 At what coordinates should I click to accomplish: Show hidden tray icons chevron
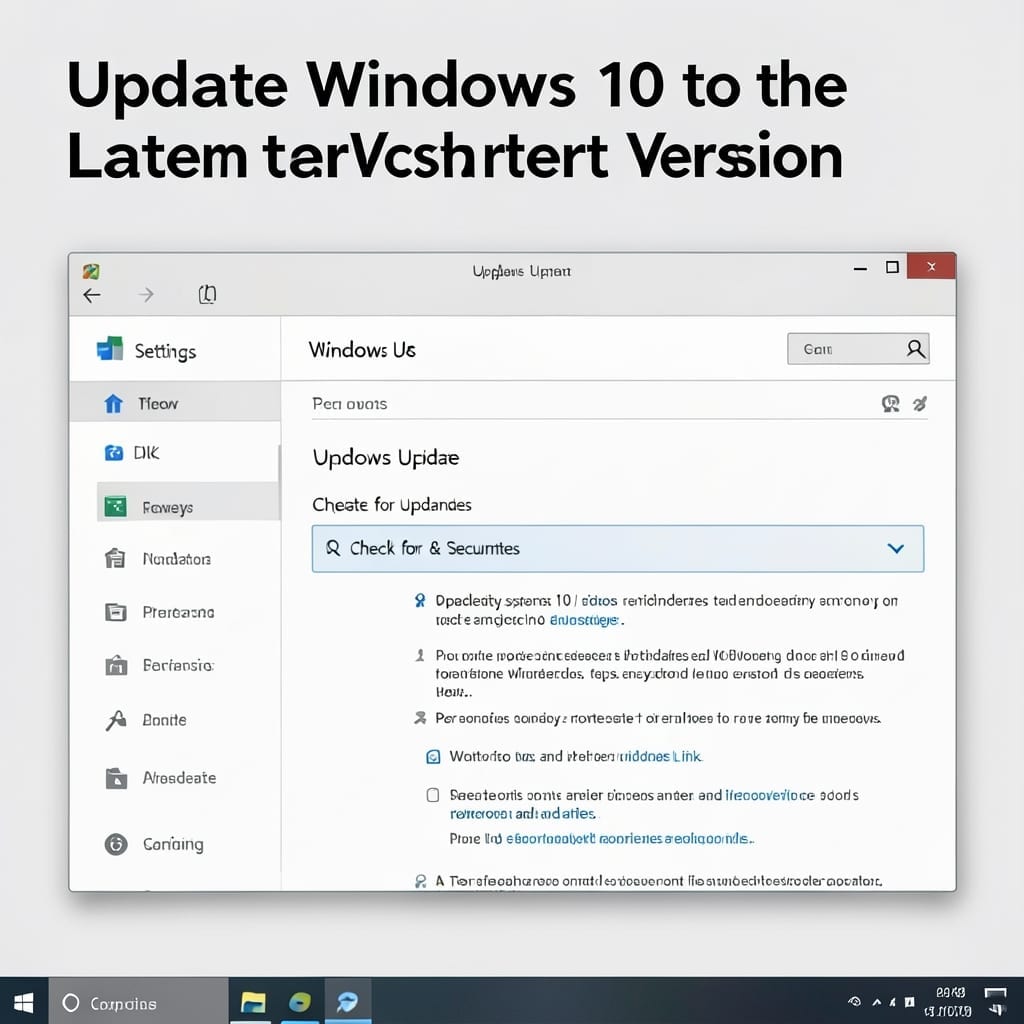876,1002
